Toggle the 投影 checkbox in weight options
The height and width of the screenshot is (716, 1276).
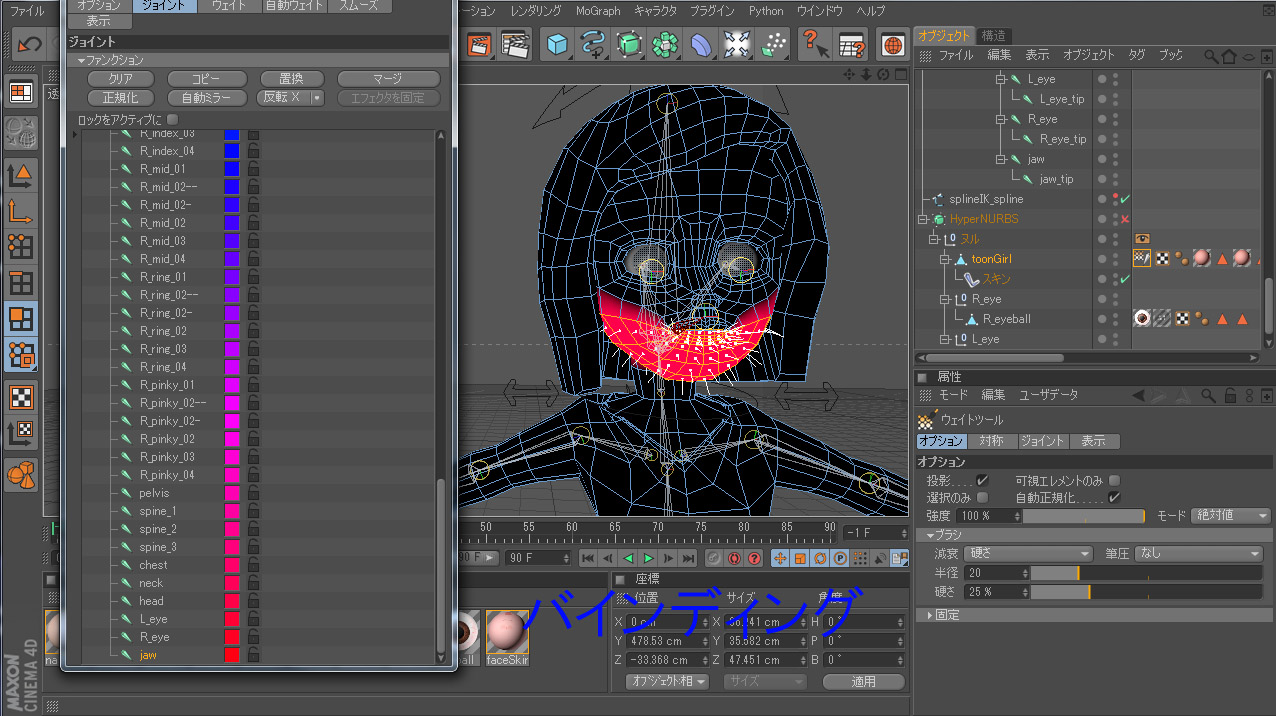point(982,481)
